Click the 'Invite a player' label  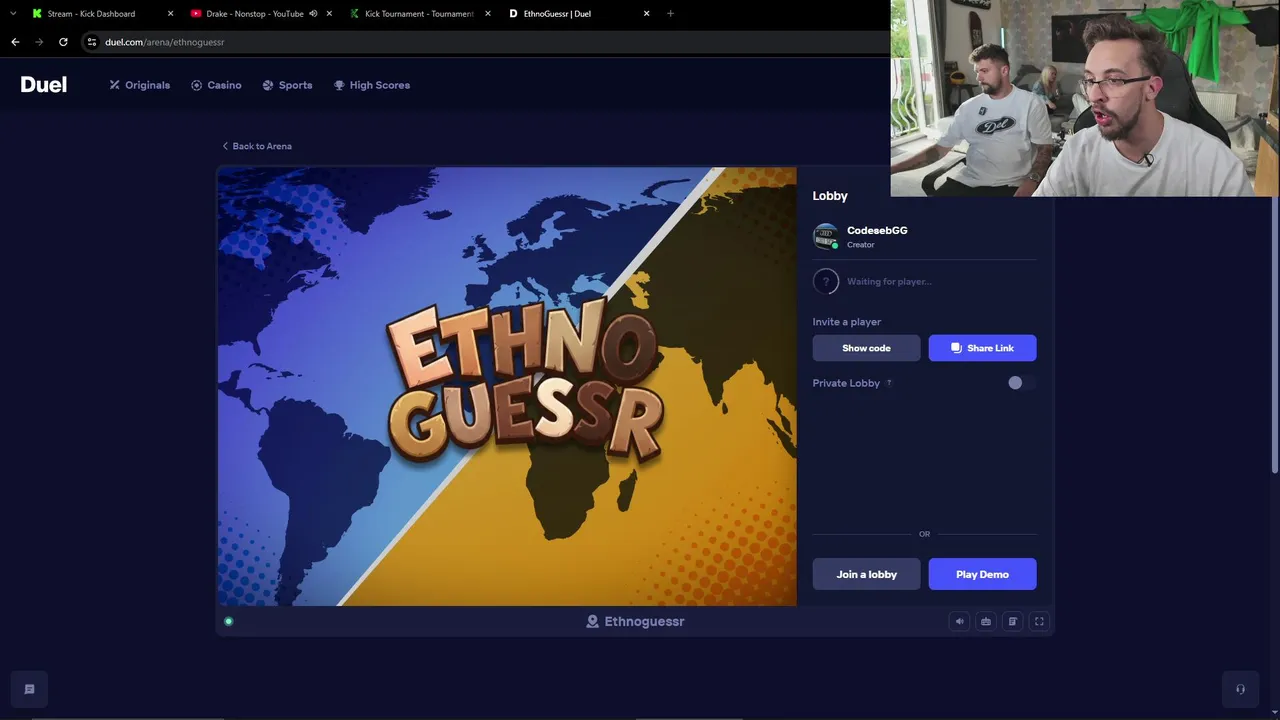[847, 322]
